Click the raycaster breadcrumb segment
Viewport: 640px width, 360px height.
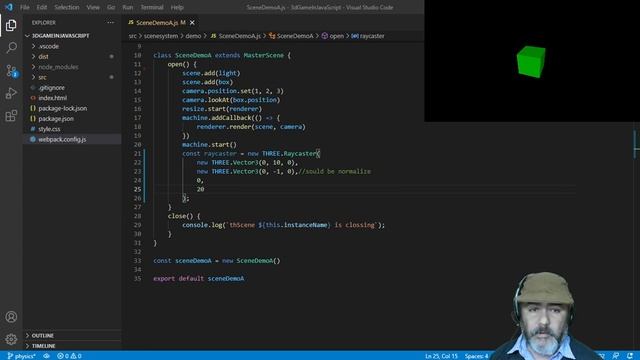tap(368, 36)
